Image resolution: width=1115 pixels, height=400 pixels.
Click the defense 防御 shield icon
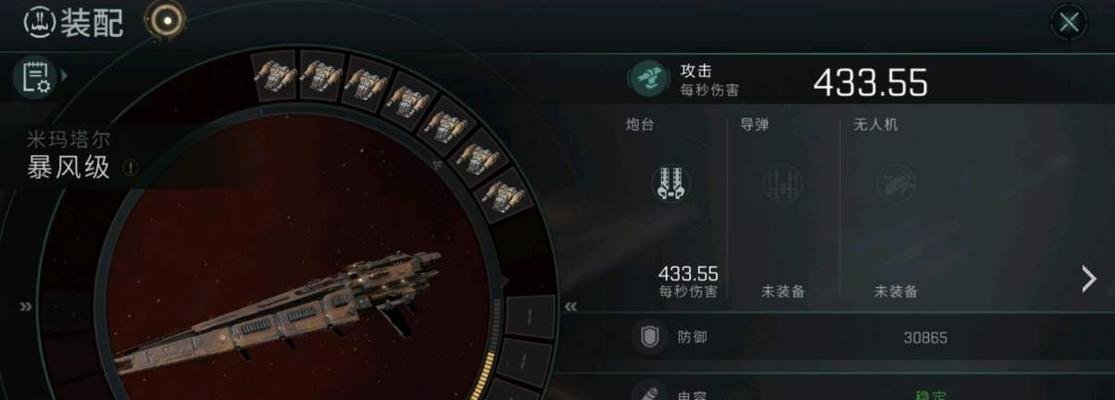coord(649,337)
